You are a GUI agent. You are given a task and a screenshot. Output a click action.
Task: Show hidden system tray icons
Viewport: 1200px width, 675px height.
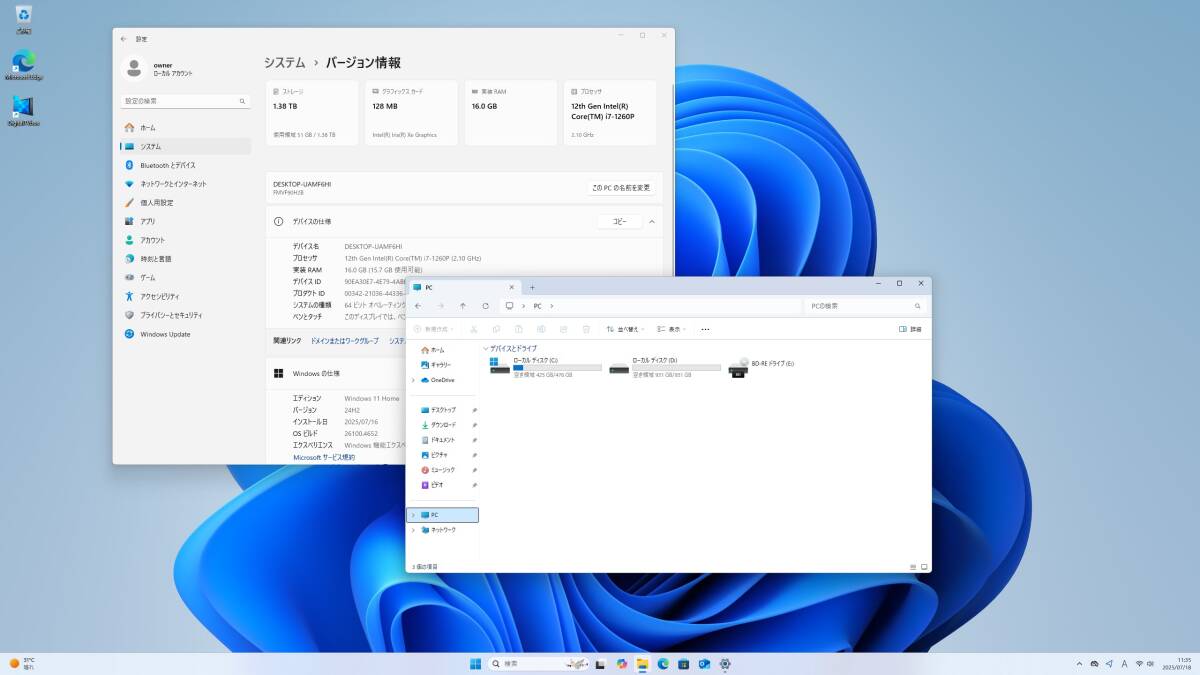[x=1079, y=664]
